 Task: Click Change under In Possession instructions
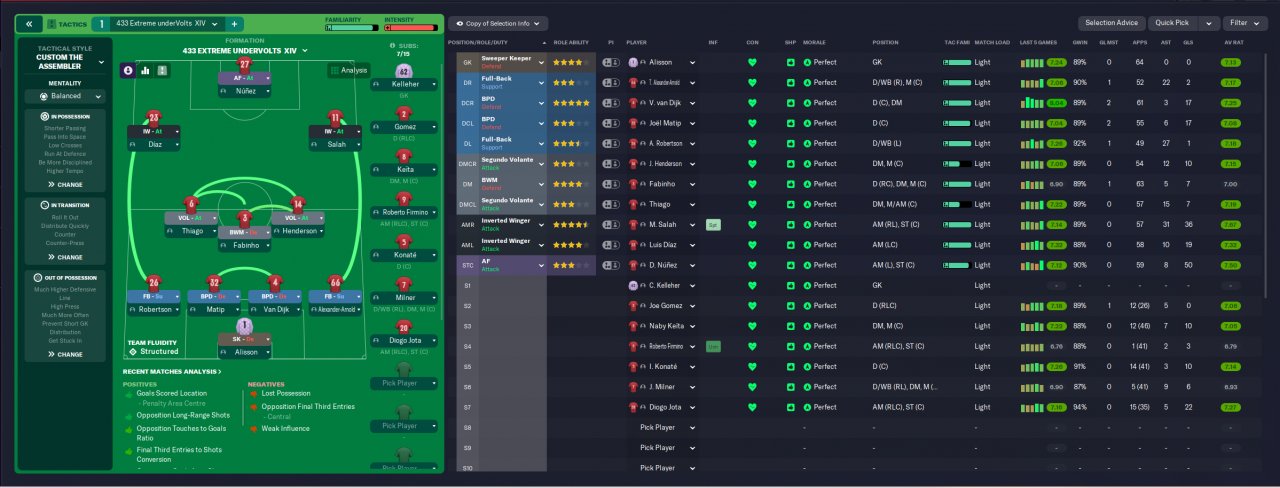[65, 184]
